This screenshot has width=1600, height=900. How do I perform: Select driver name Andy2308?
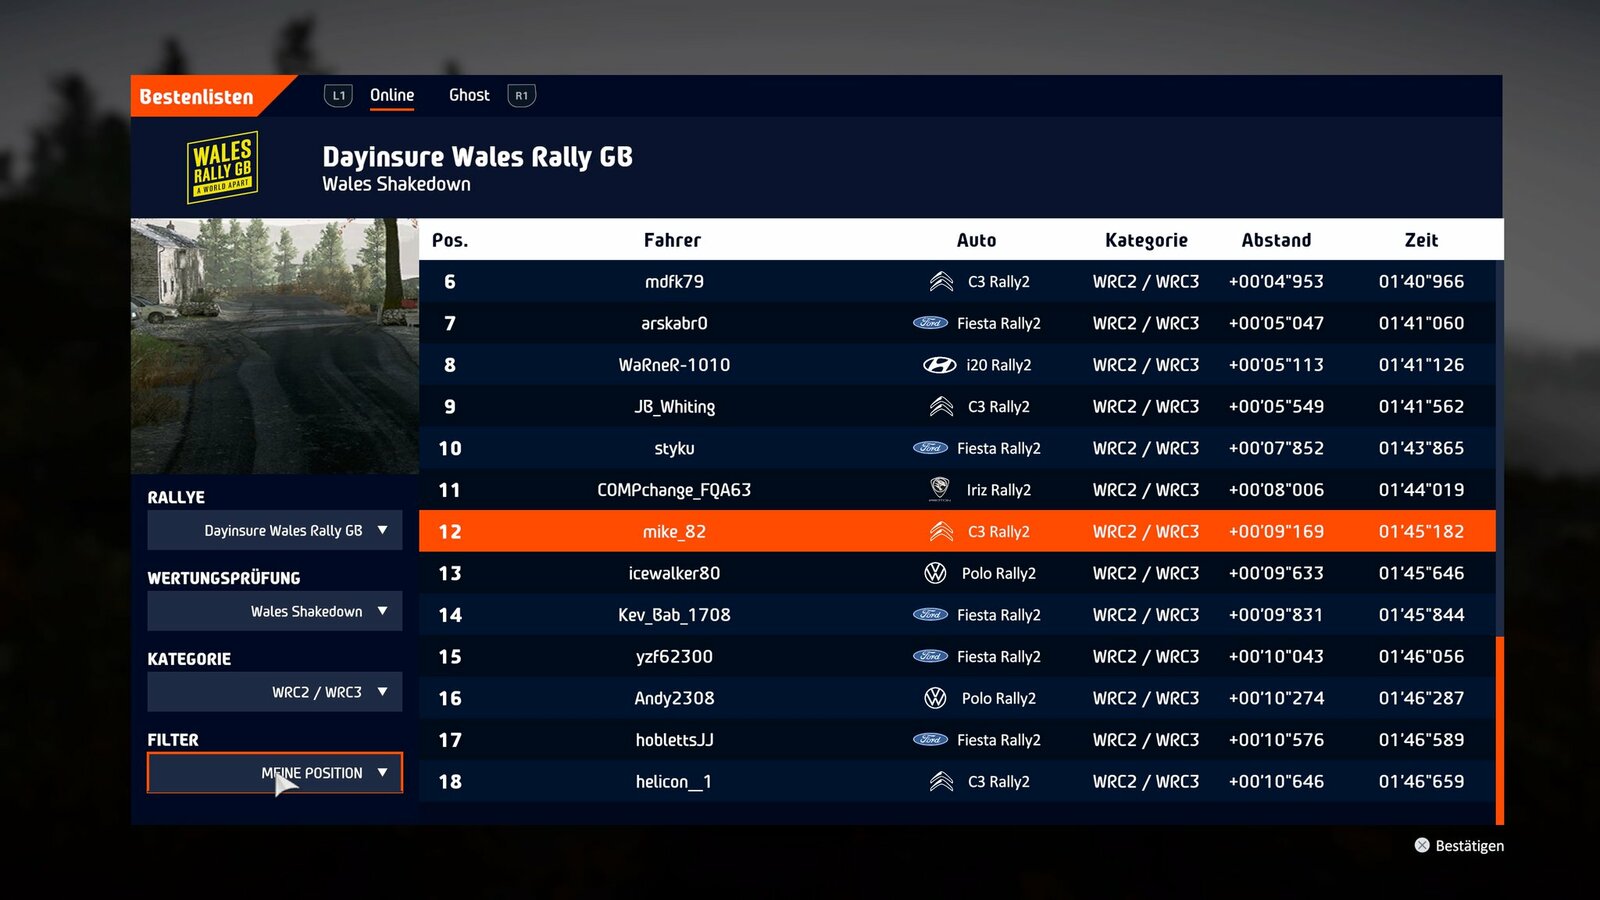click(674, 698)
